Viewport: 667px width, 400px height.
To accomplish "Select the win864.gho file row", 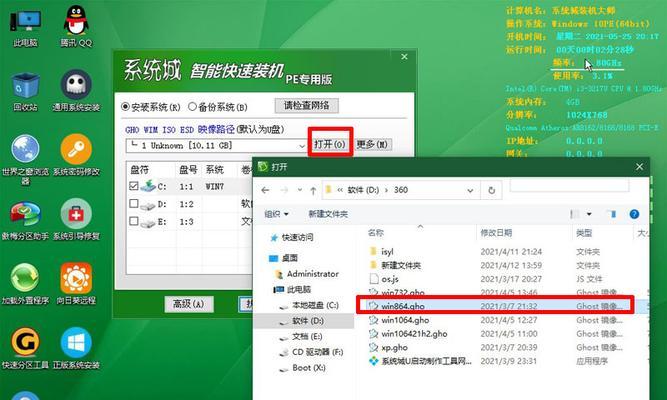I will [506, 306].
